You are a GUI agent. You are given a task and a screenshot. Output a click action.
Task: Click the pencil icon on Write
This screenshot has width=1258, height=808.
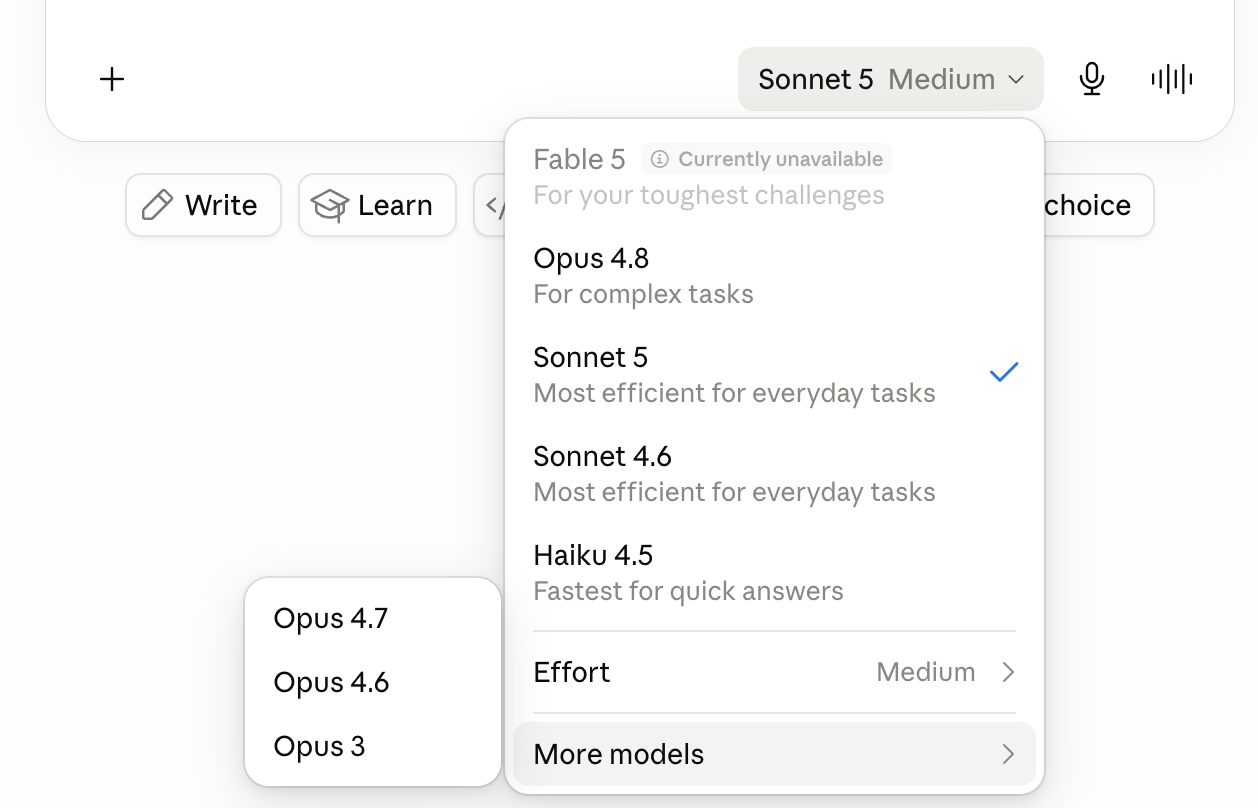point(157,205)
